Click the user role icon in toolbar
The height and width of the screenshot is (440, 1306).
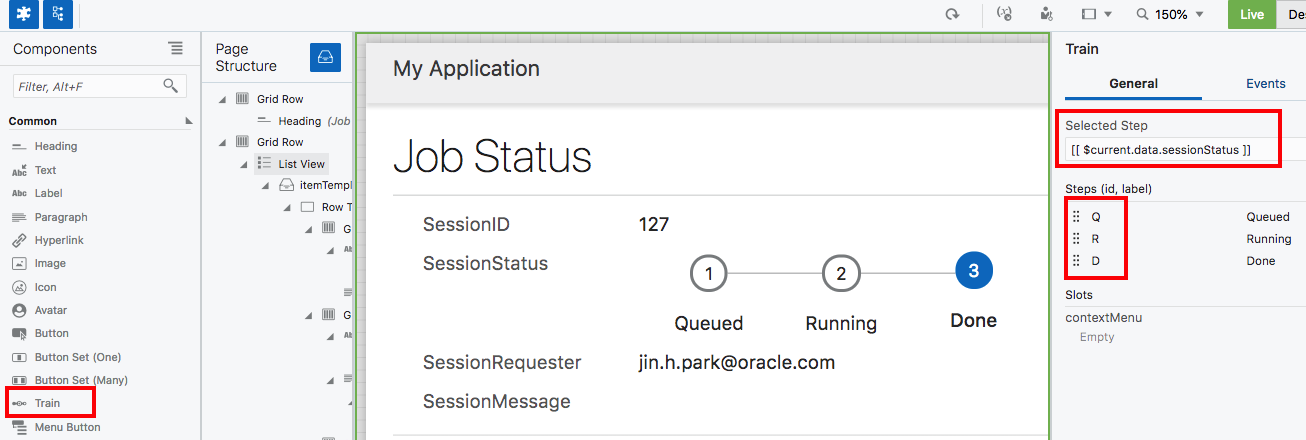(1046, 14)
